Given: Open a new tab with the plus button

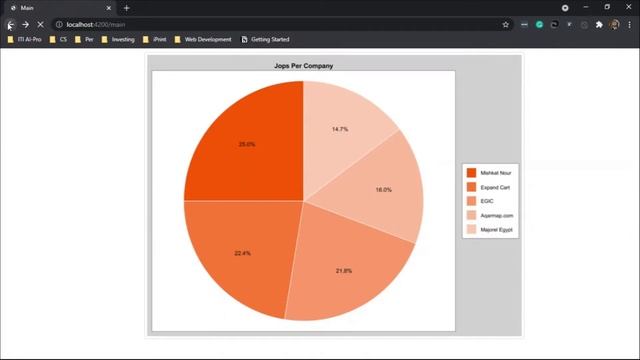Looking at the screenshot, I should pos(127,8).
